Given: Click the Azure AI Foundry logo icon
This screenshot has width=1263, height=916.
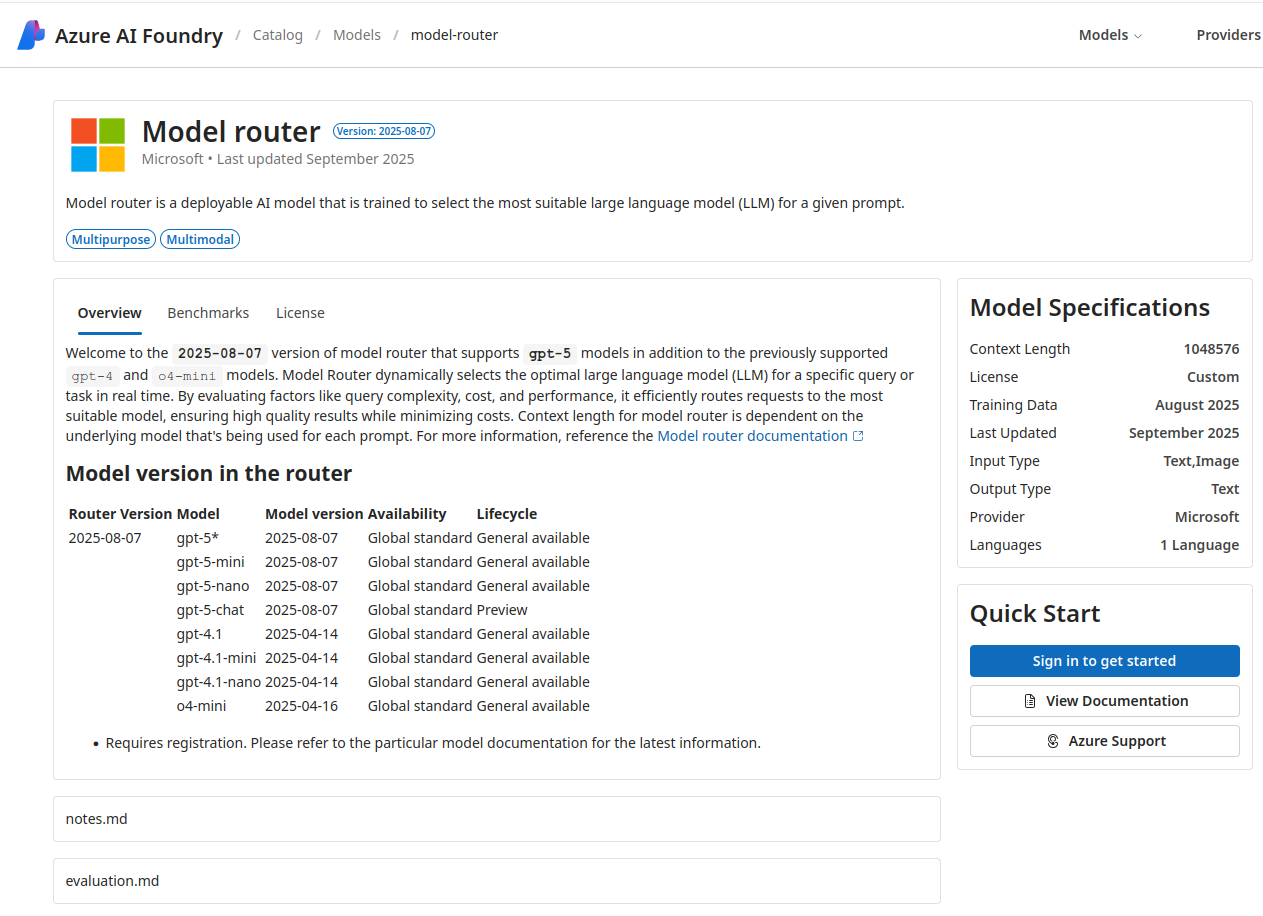Looking at the screenshot, I should point(31,35).
